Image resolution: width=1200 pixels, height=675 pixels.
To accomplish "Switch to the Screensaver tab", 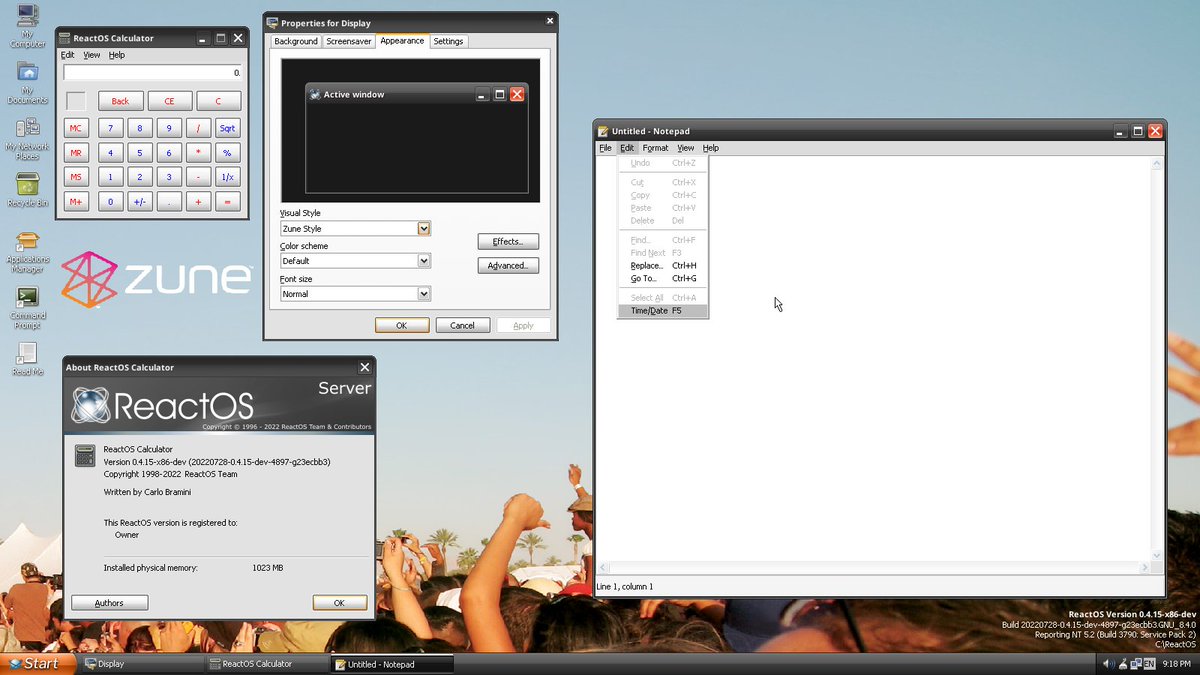I will click(x=349, y=42).
